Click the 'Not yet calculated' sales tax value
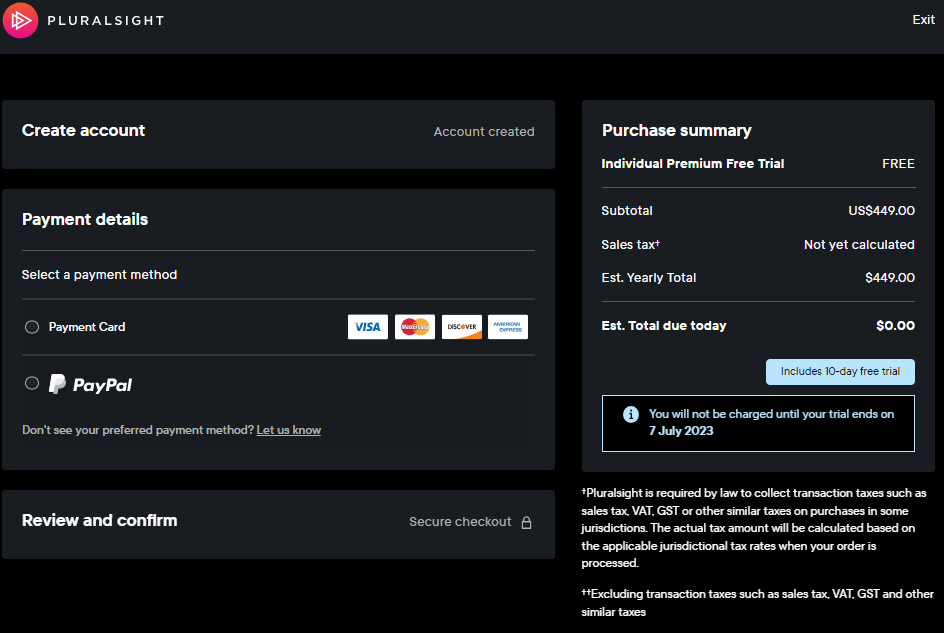944x633 pixels. [x=859, y=245]
